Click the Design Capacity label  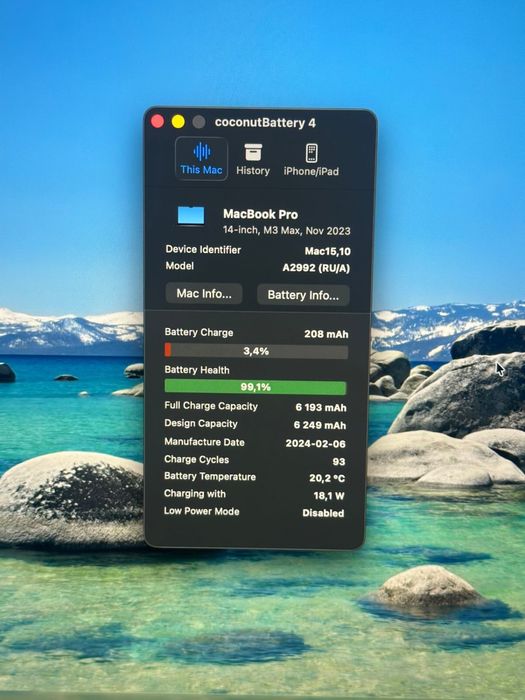(201, 424)
